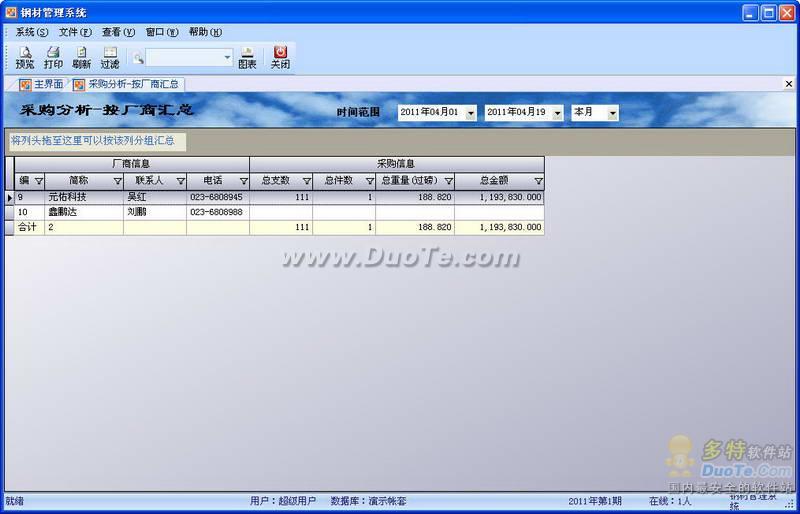Expand the end date 2011年04月19 dropdown
Screen dimensions: 800x514
point(557,113)
